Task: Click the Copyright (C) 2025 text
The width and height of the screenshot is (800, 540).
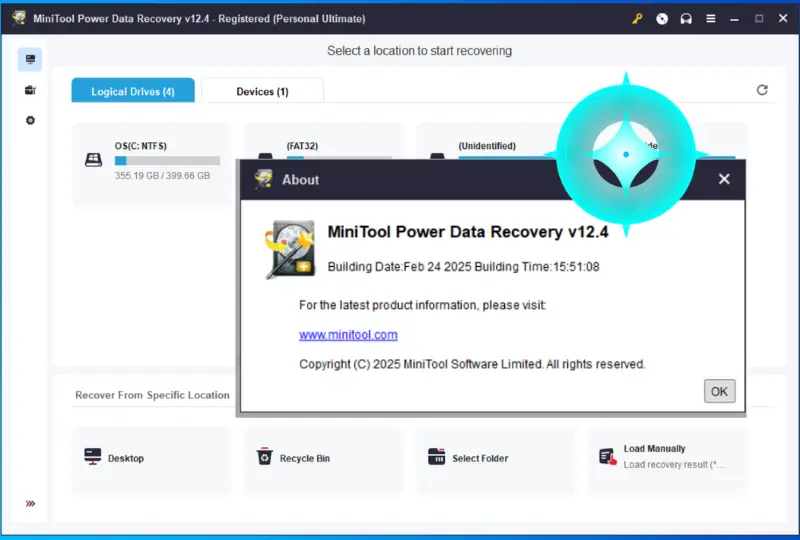Action: click(472, 364)
